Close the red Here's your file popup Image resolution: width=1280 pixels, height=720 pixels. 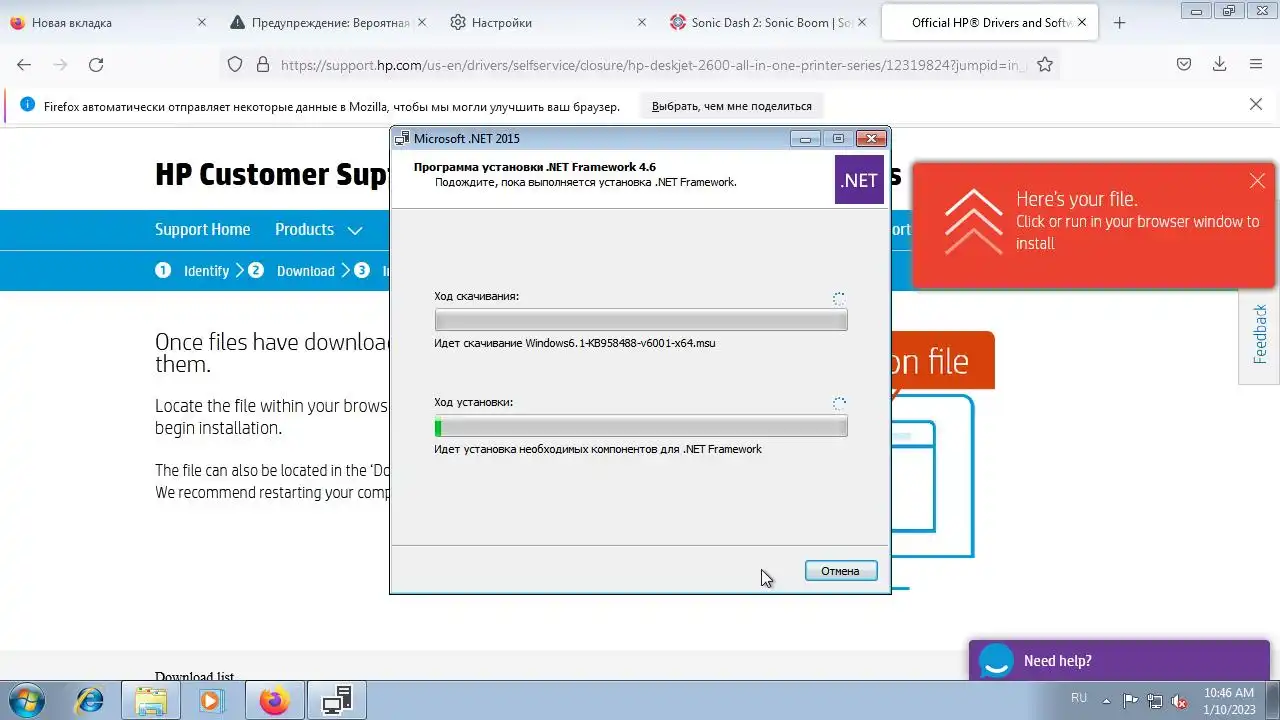click(1257, 181)
